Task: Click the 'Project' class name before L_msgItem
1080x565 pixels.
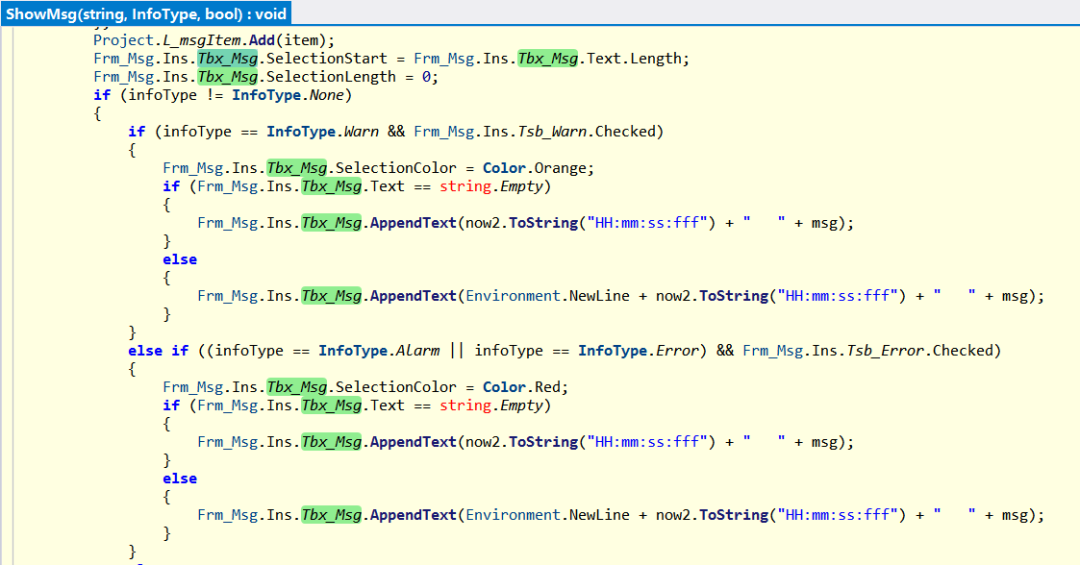Action: pyautogui.click(x=123, y=41)
